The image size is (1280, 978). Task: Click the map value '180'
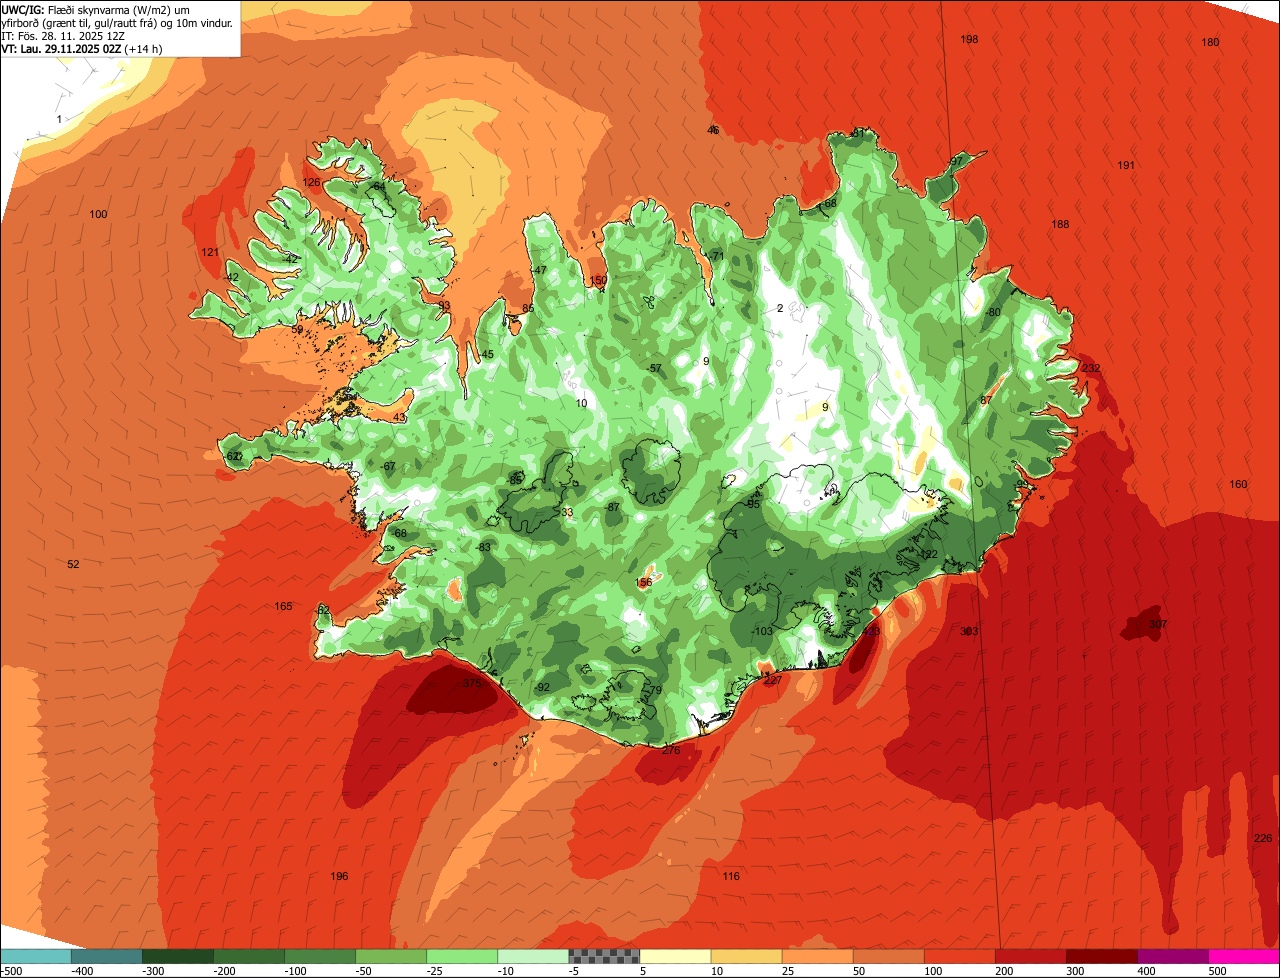(1210, 42)
